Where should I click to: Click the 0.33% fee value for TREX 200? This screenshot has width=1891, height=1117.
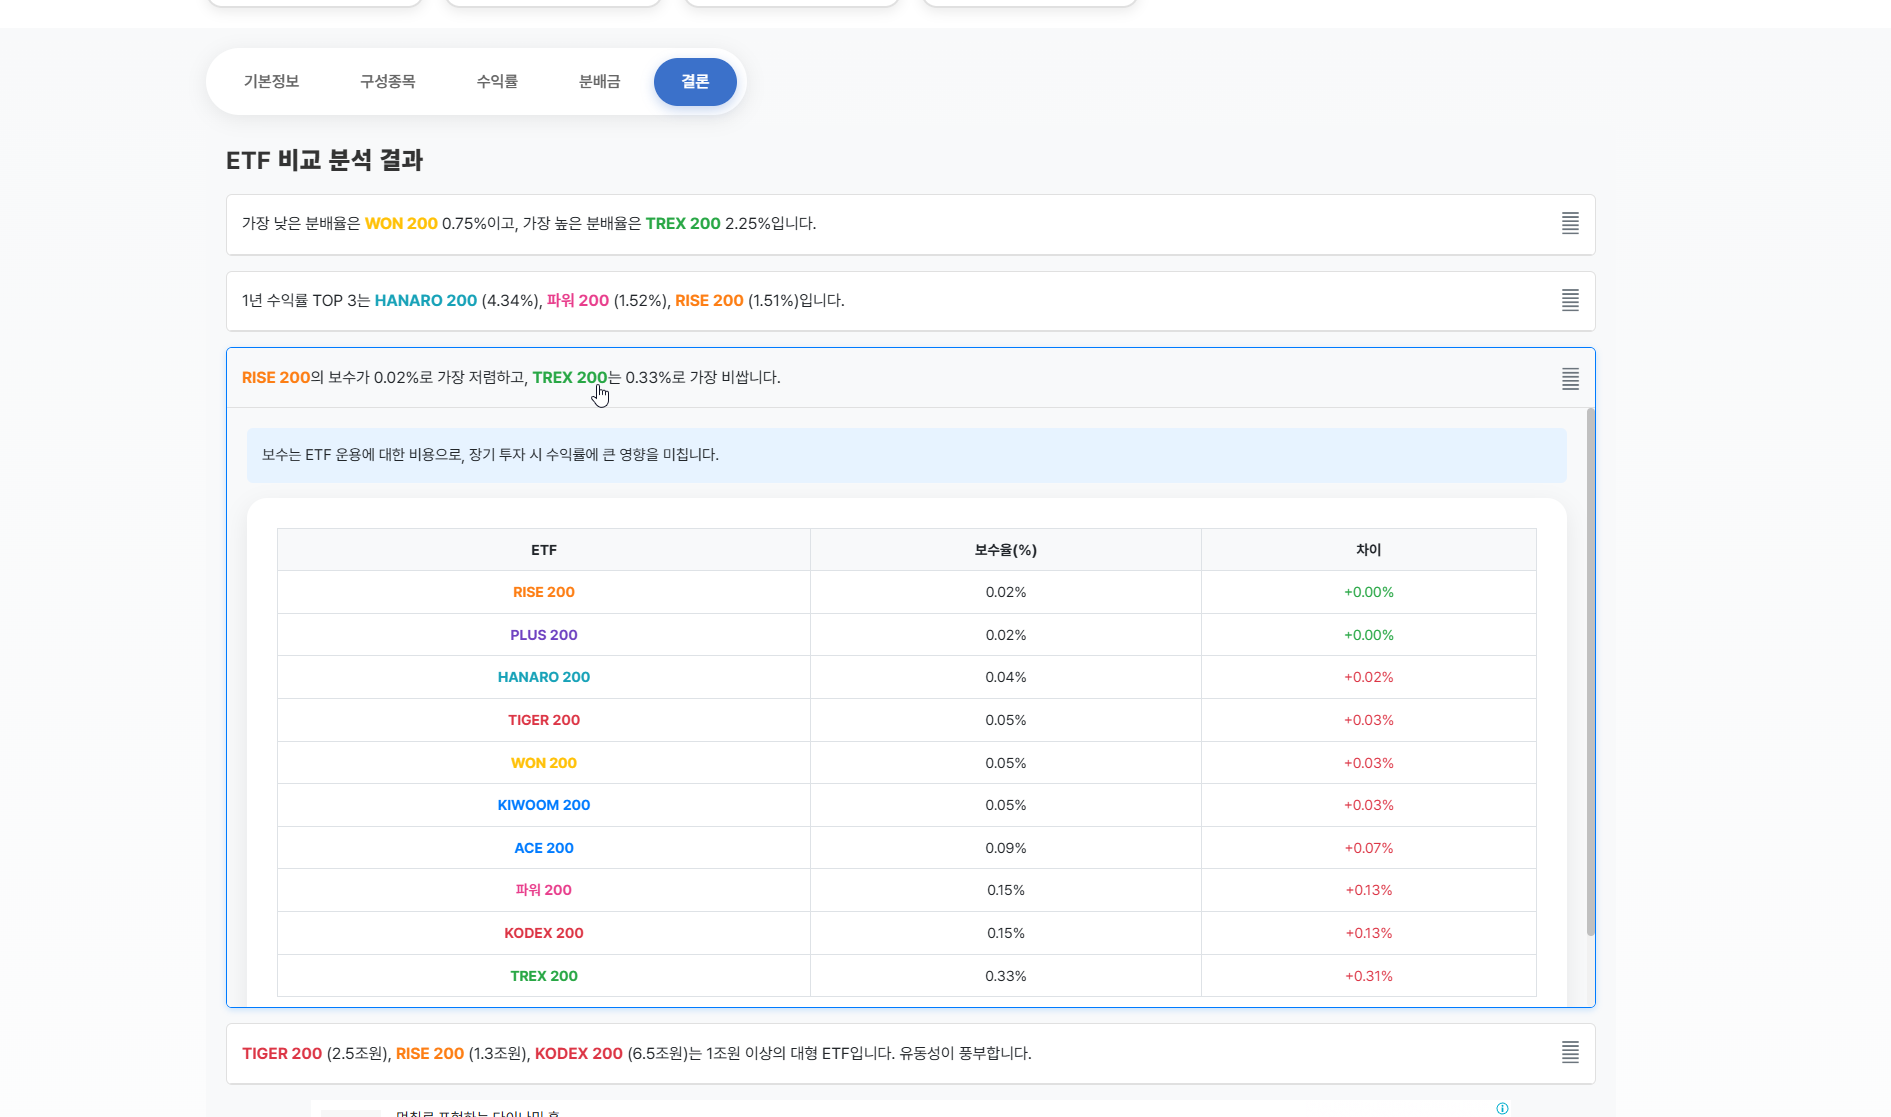pyautogui.click(x=1005, y=976)
